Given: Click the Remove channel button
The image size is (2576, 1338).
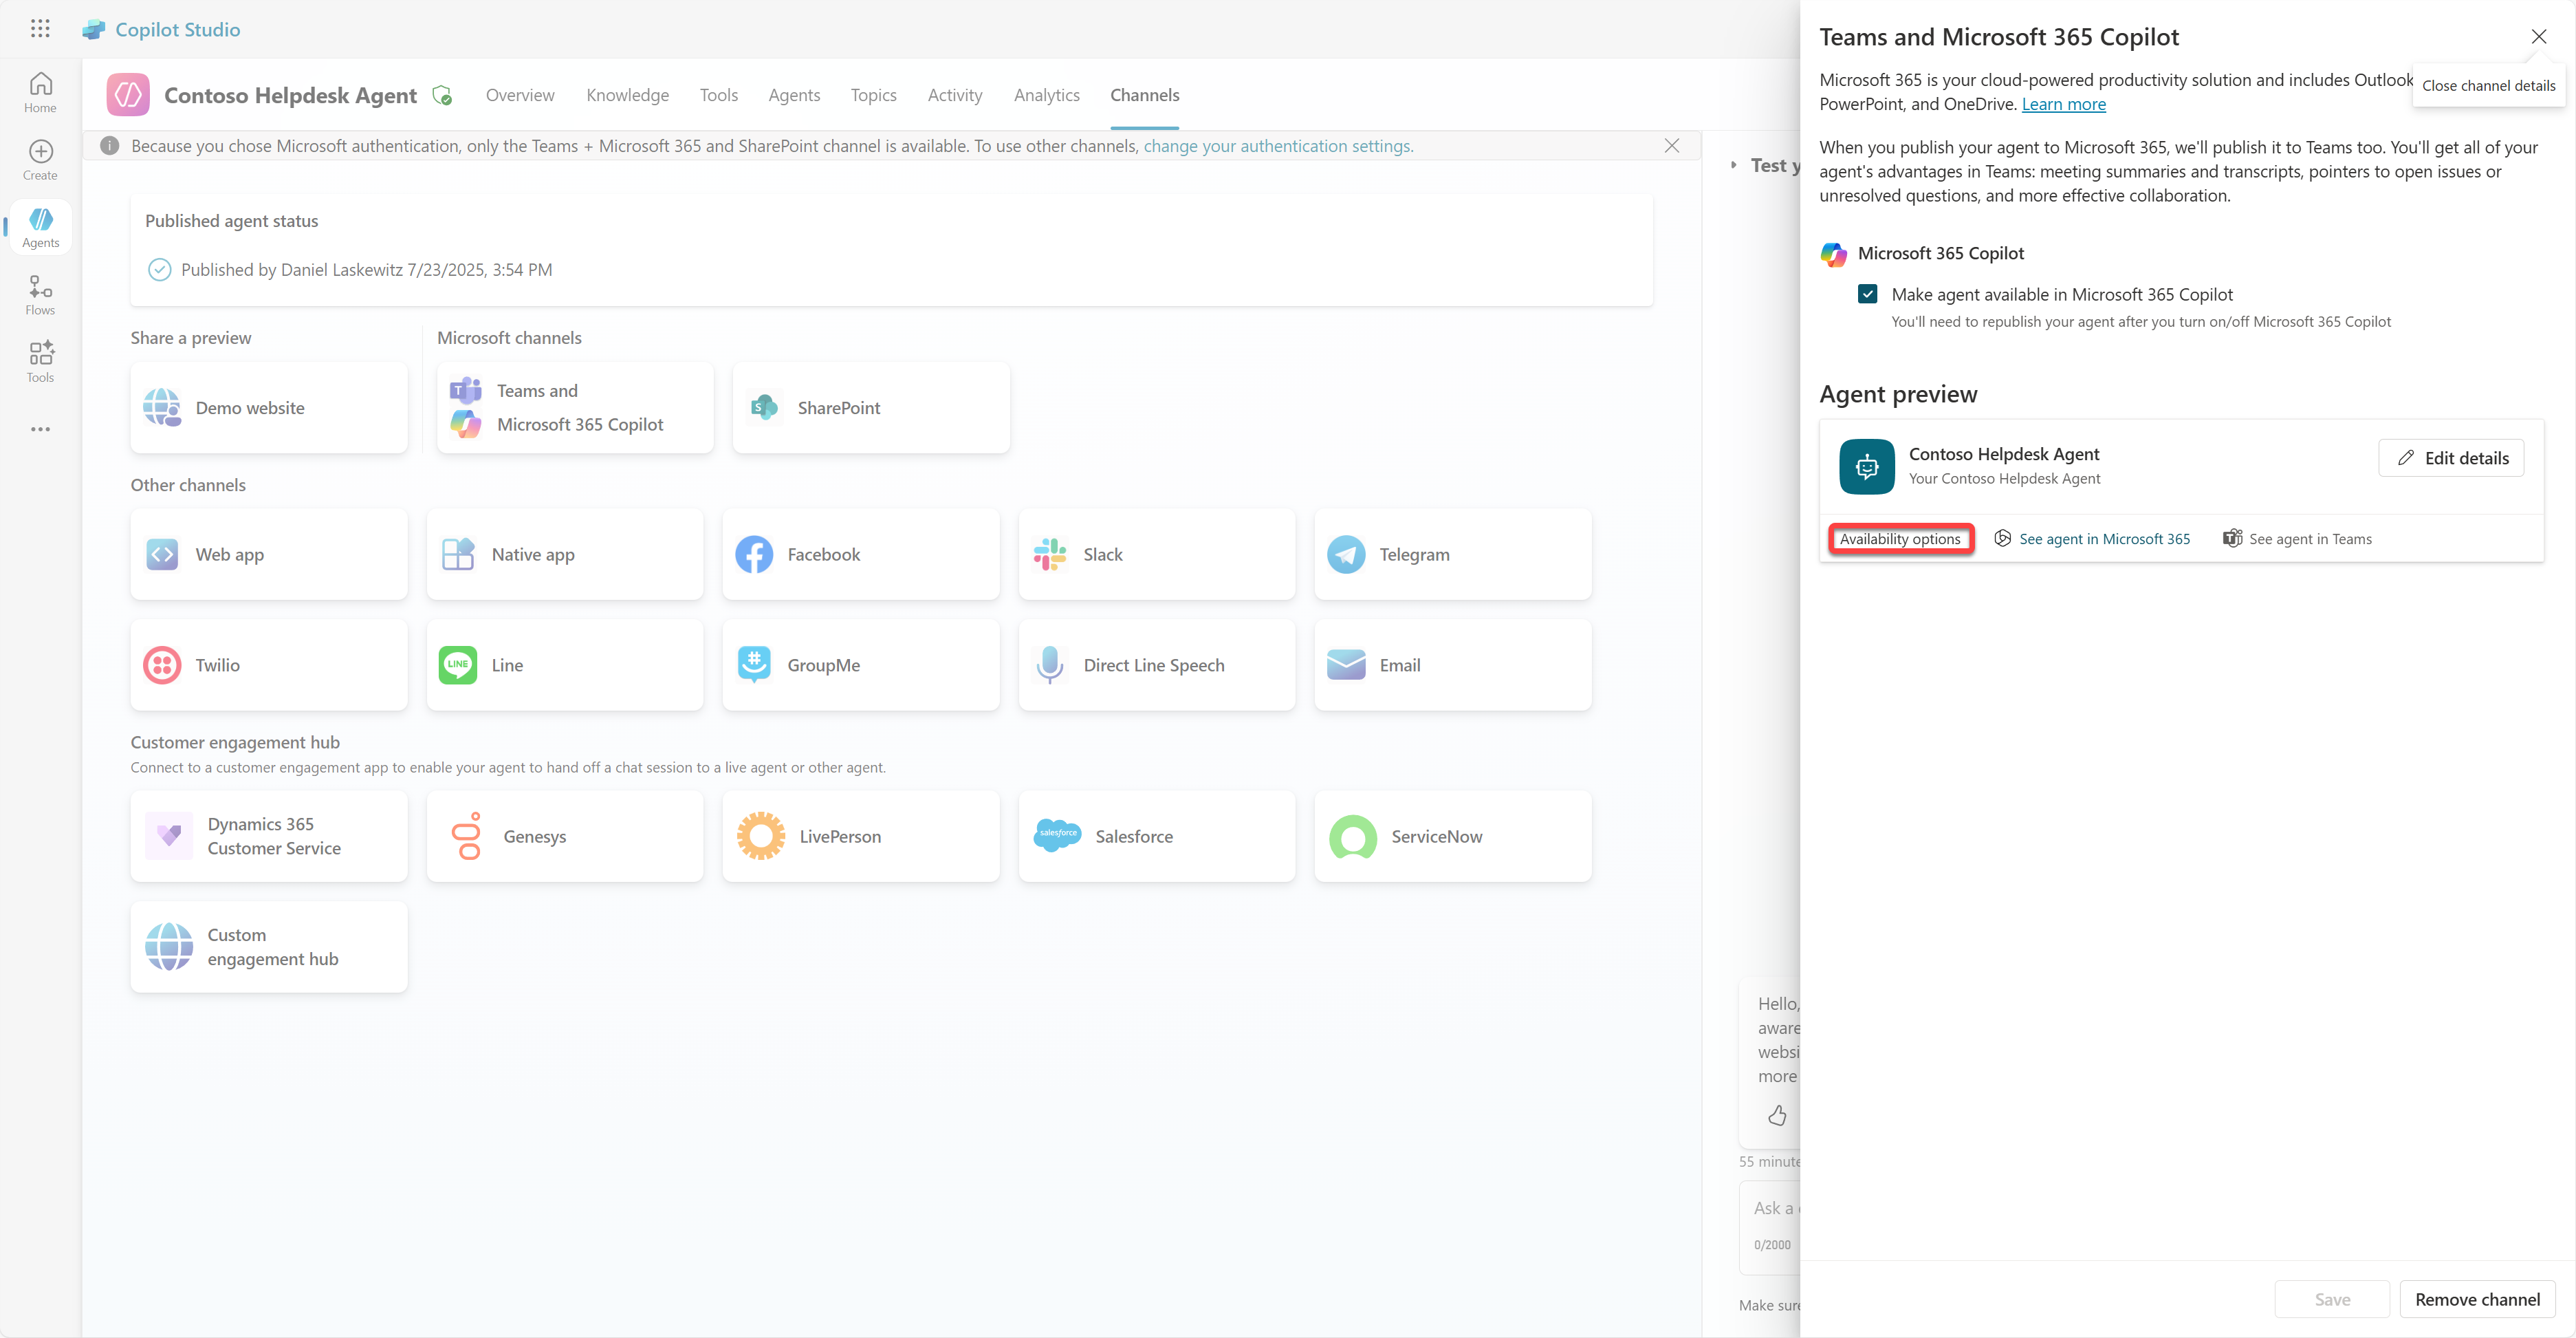Looking at the screenshot, I should click(x=2477, y=1299).
